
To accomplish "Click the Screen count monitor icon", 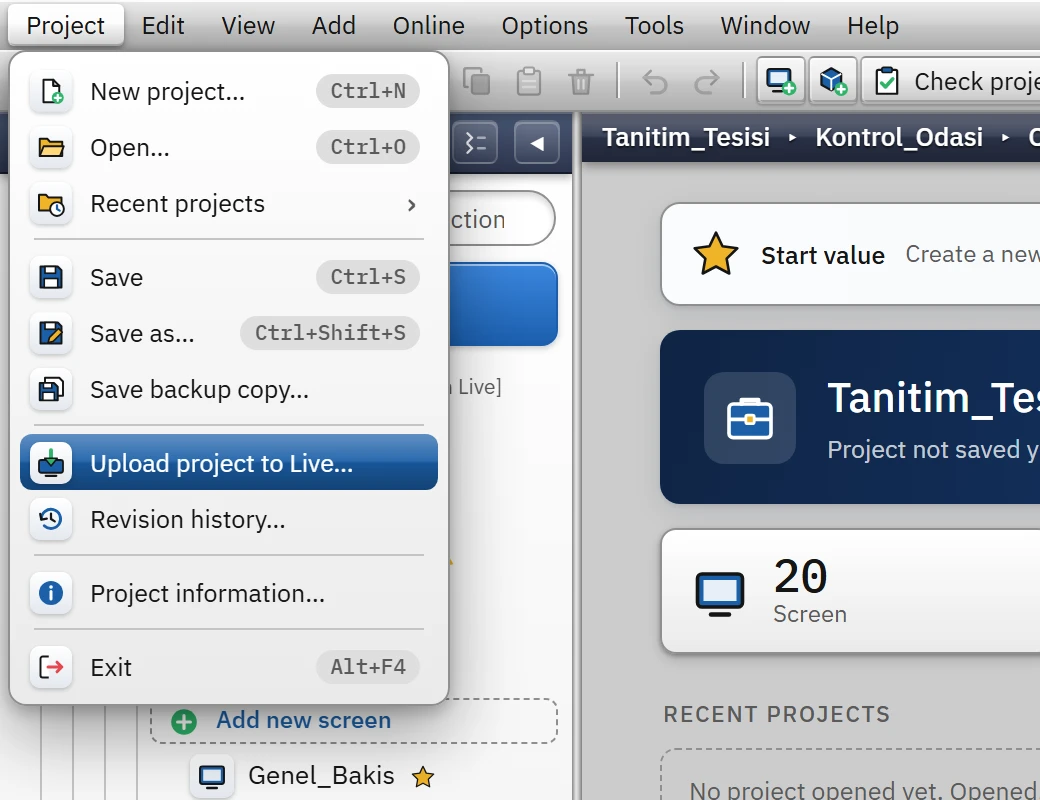I will pos(720,593).
